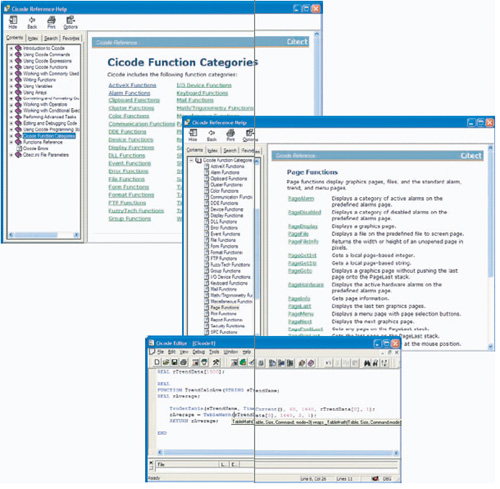Click Print icon in back help window
Screen dimensions: 500x489
[x=51, y=20]
